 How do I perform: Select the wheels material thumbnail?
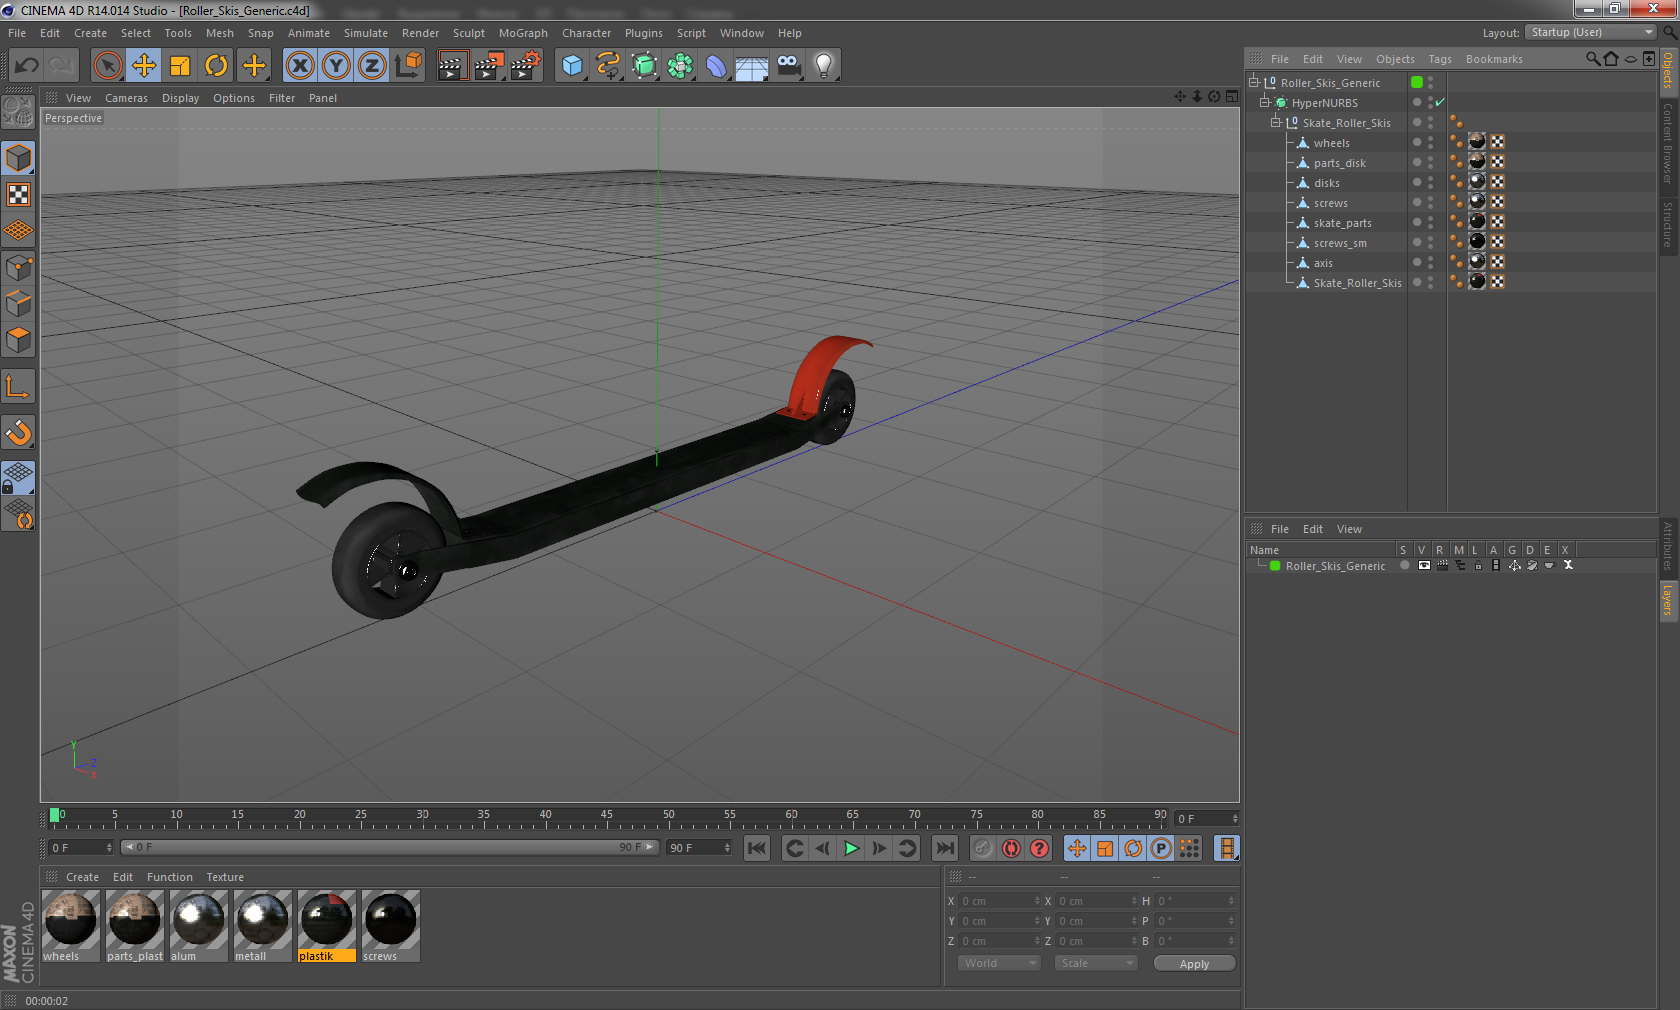point(70,920)
